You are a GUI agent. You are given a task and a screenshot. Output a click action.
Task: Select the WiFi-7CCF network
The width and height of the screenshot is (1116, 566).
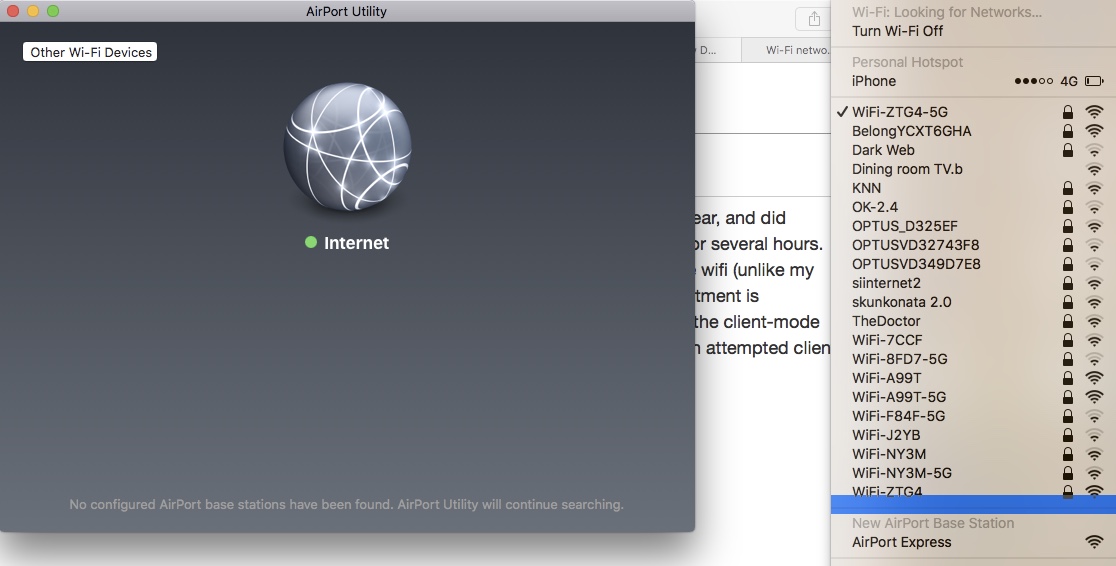[x=974, y=340]
